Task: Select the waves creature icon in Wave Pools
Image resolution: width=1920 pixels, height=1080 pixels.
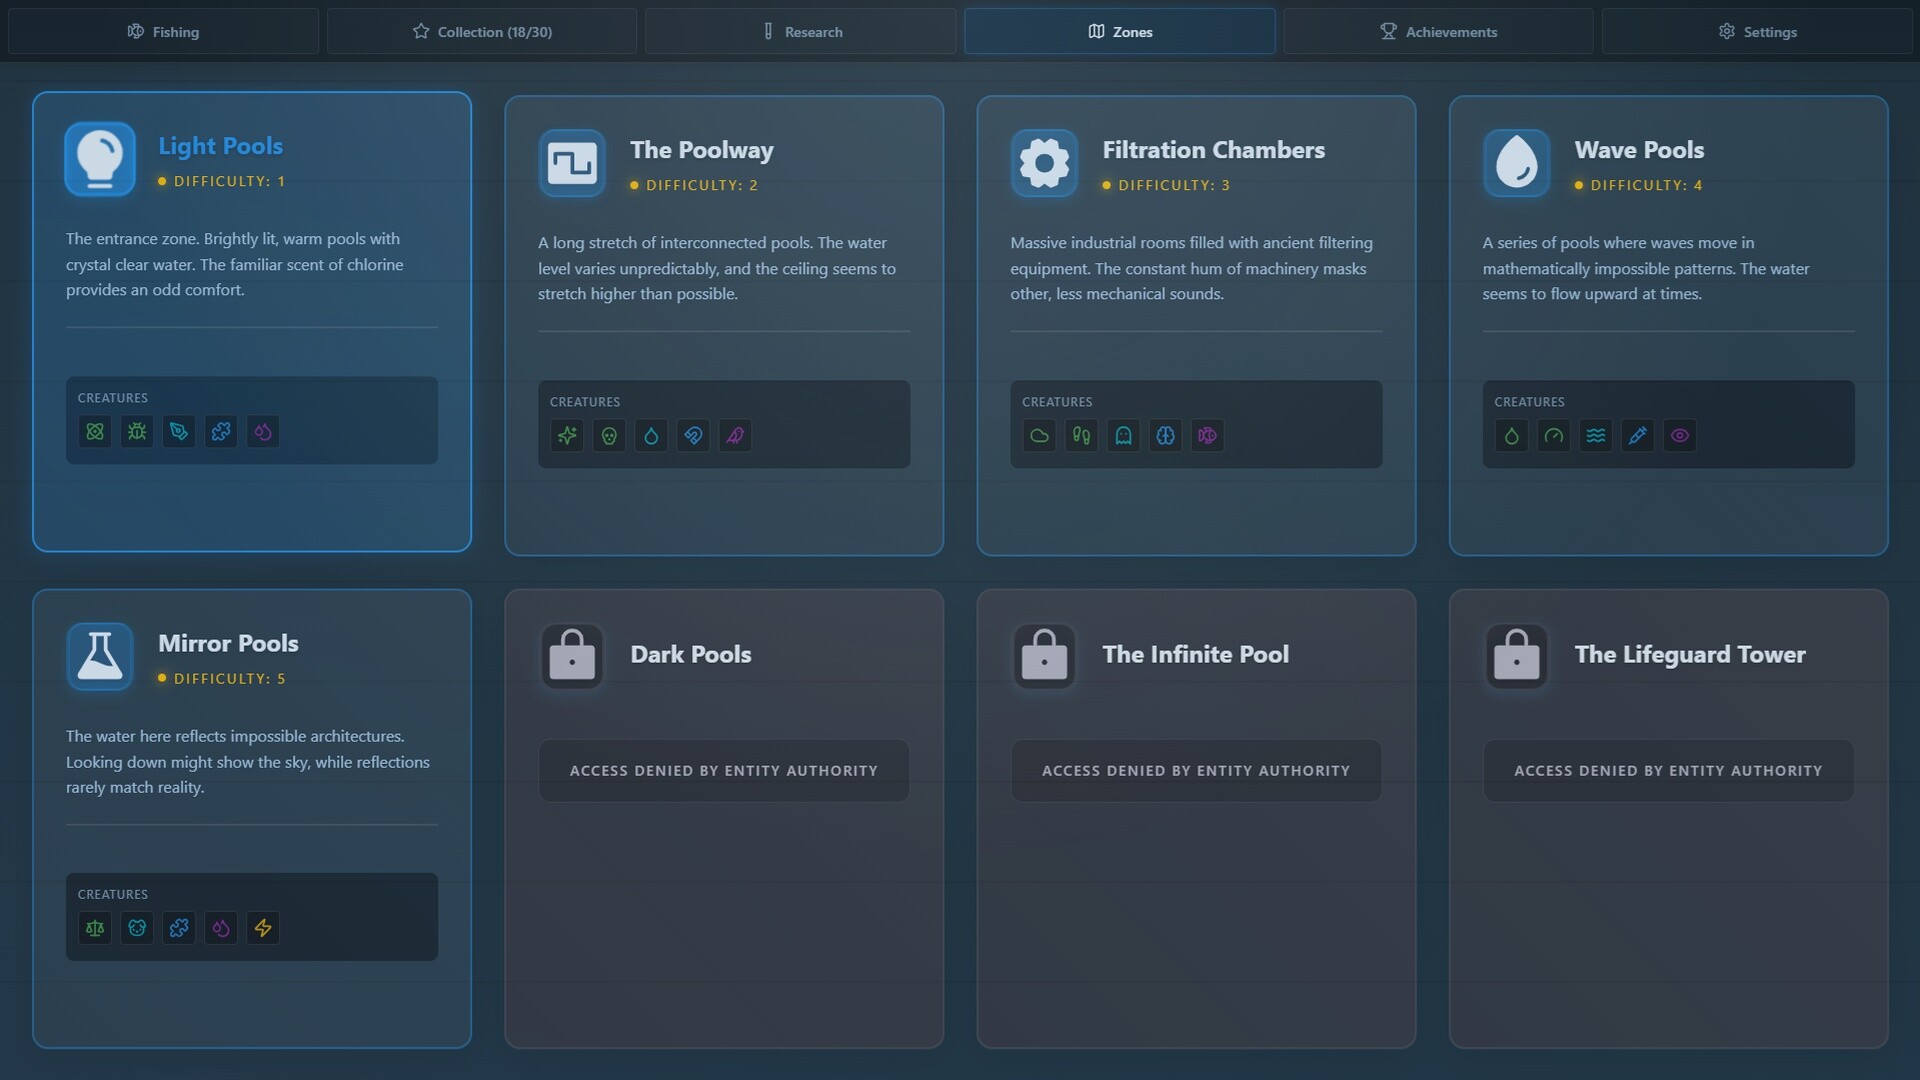Action: [1595, 436]
